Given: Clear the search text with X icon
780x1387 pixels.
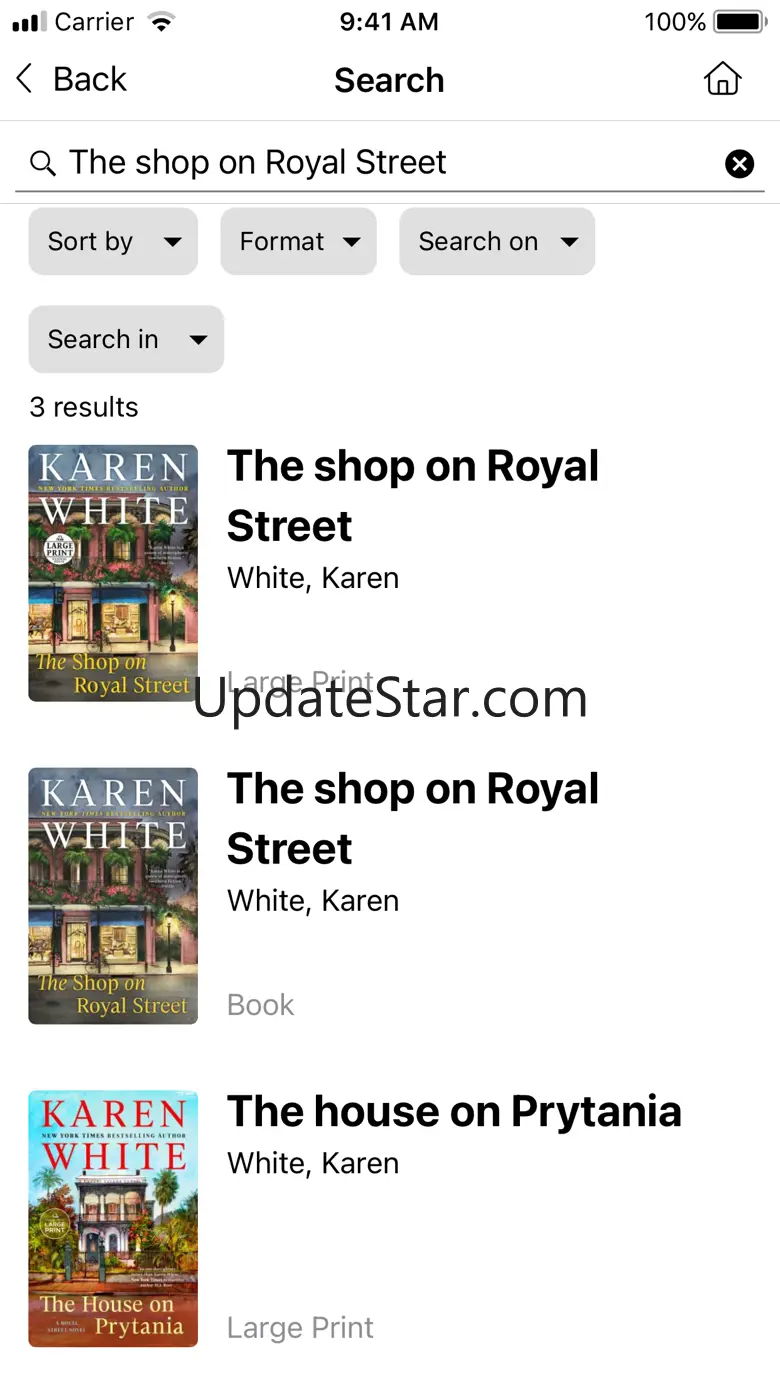Looking at the screenshot, I should [x=739, y=163].
